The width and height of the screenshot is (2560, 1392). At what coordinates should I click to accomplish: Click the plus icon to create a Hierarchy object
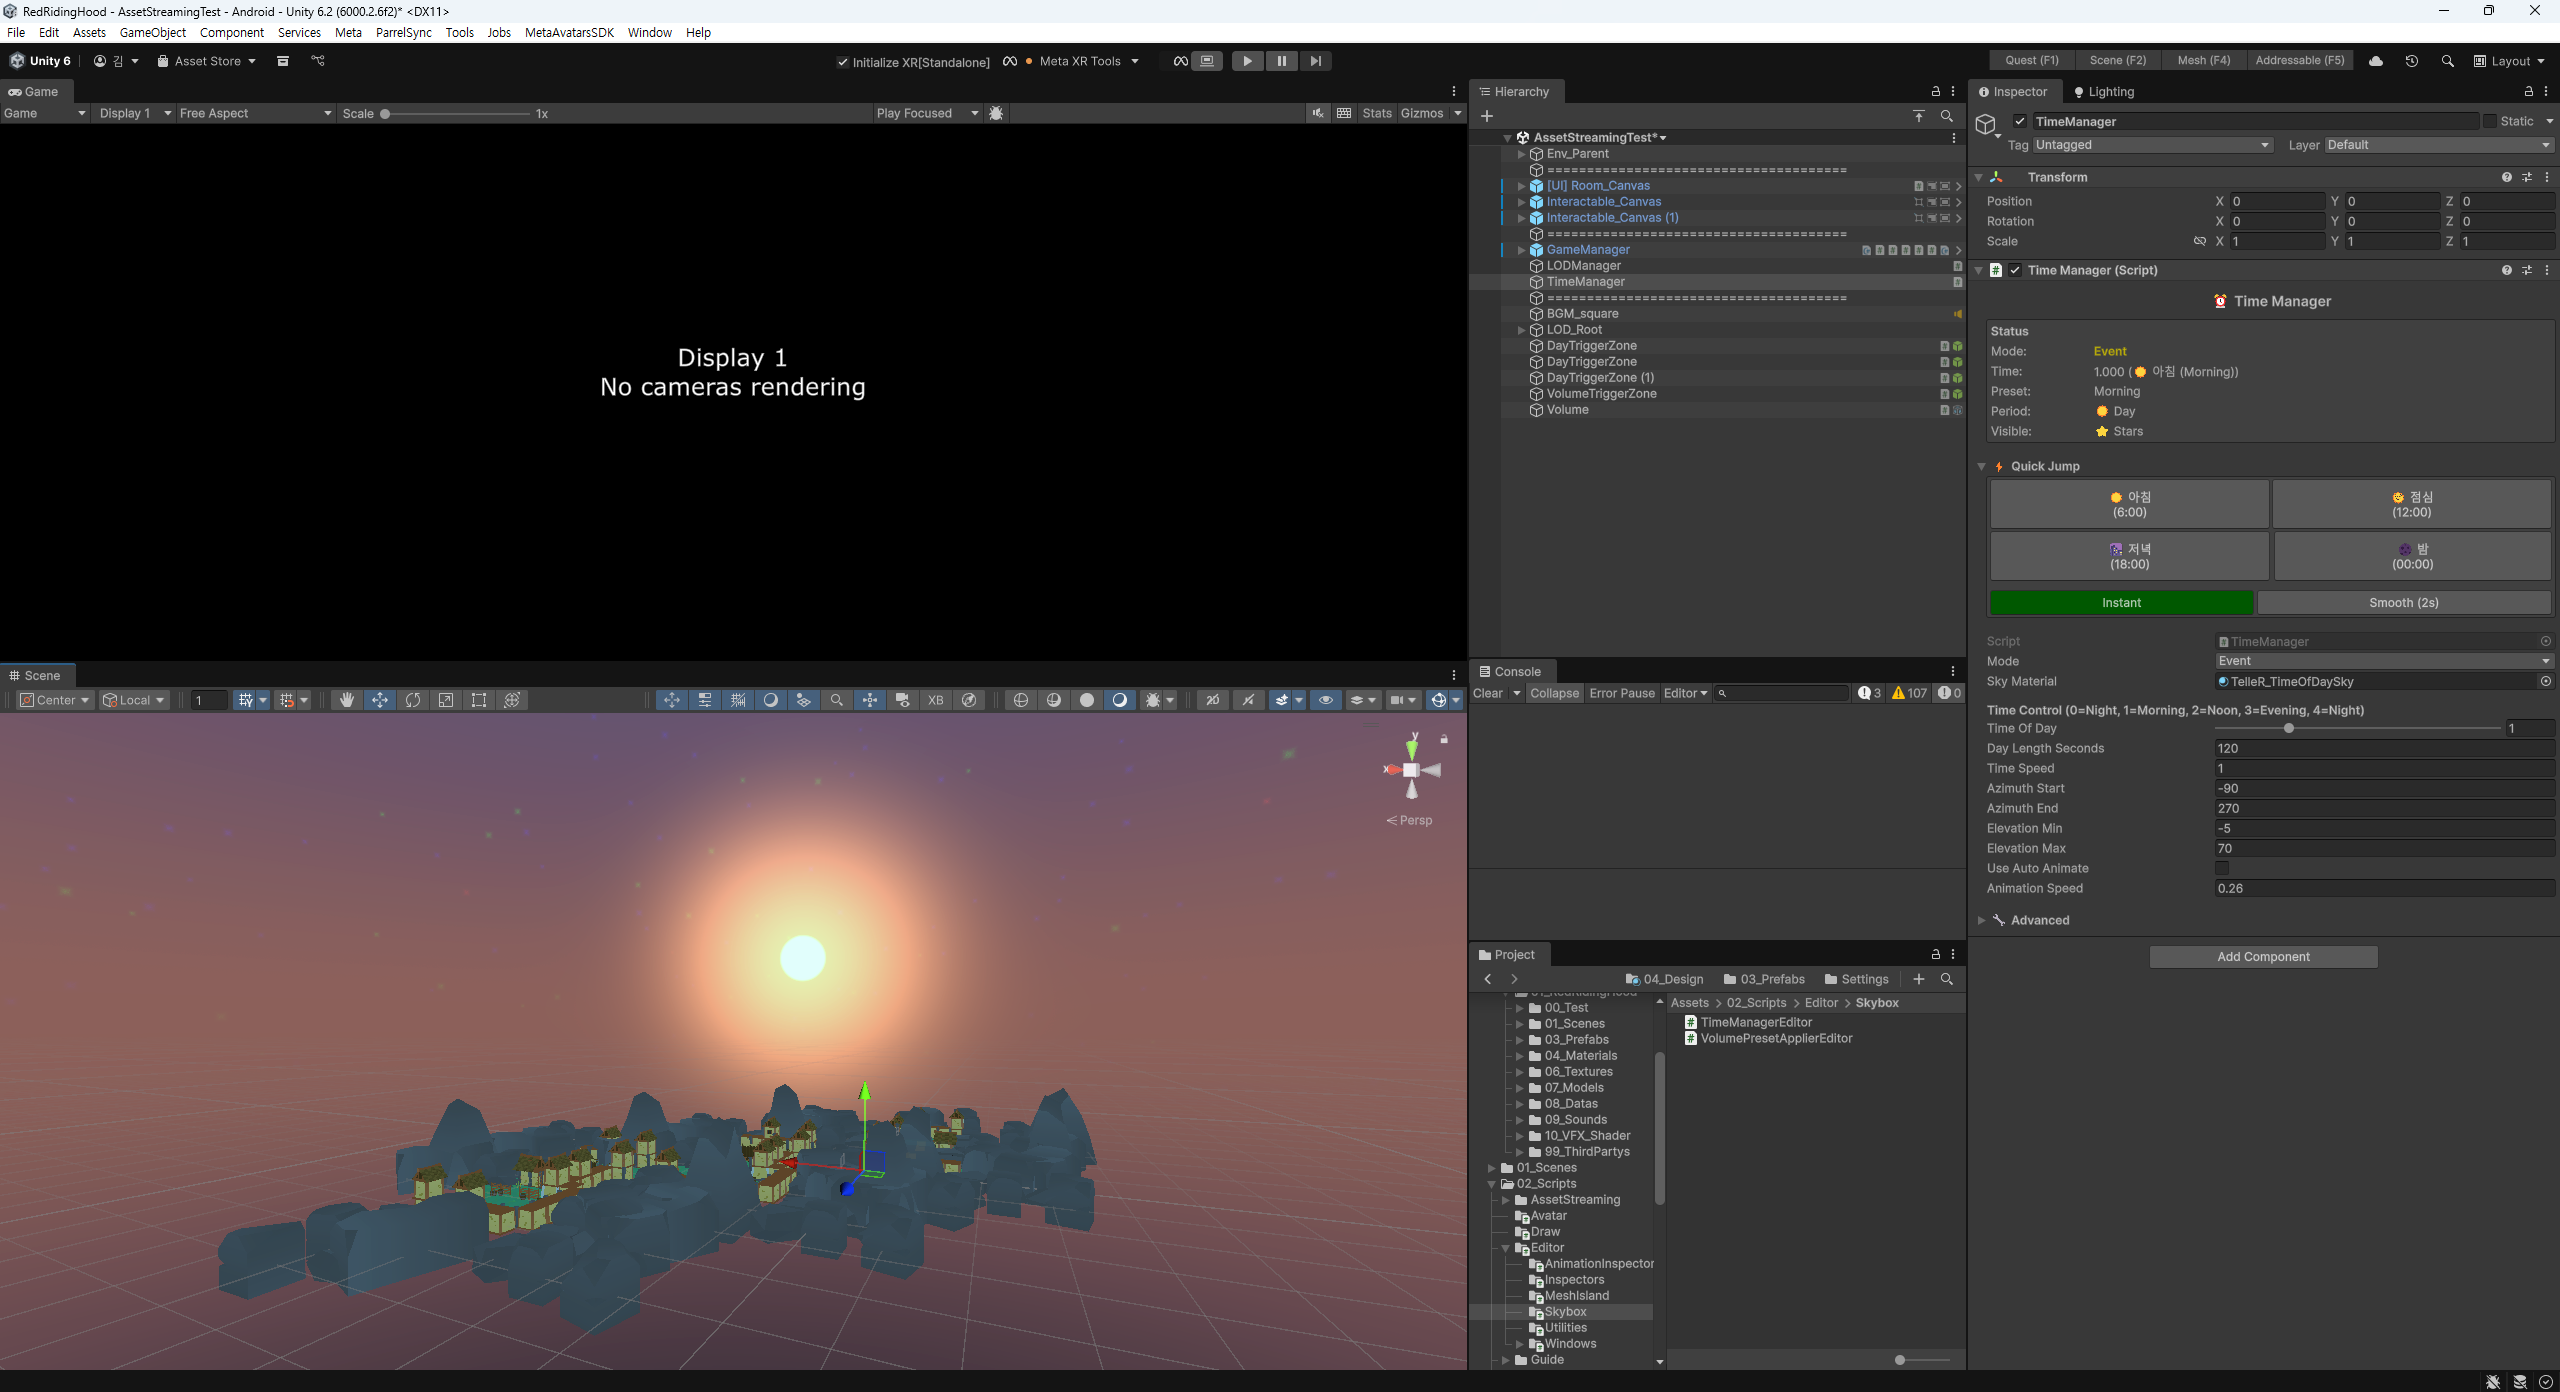pyautogui.click(x=1487, y=116)
